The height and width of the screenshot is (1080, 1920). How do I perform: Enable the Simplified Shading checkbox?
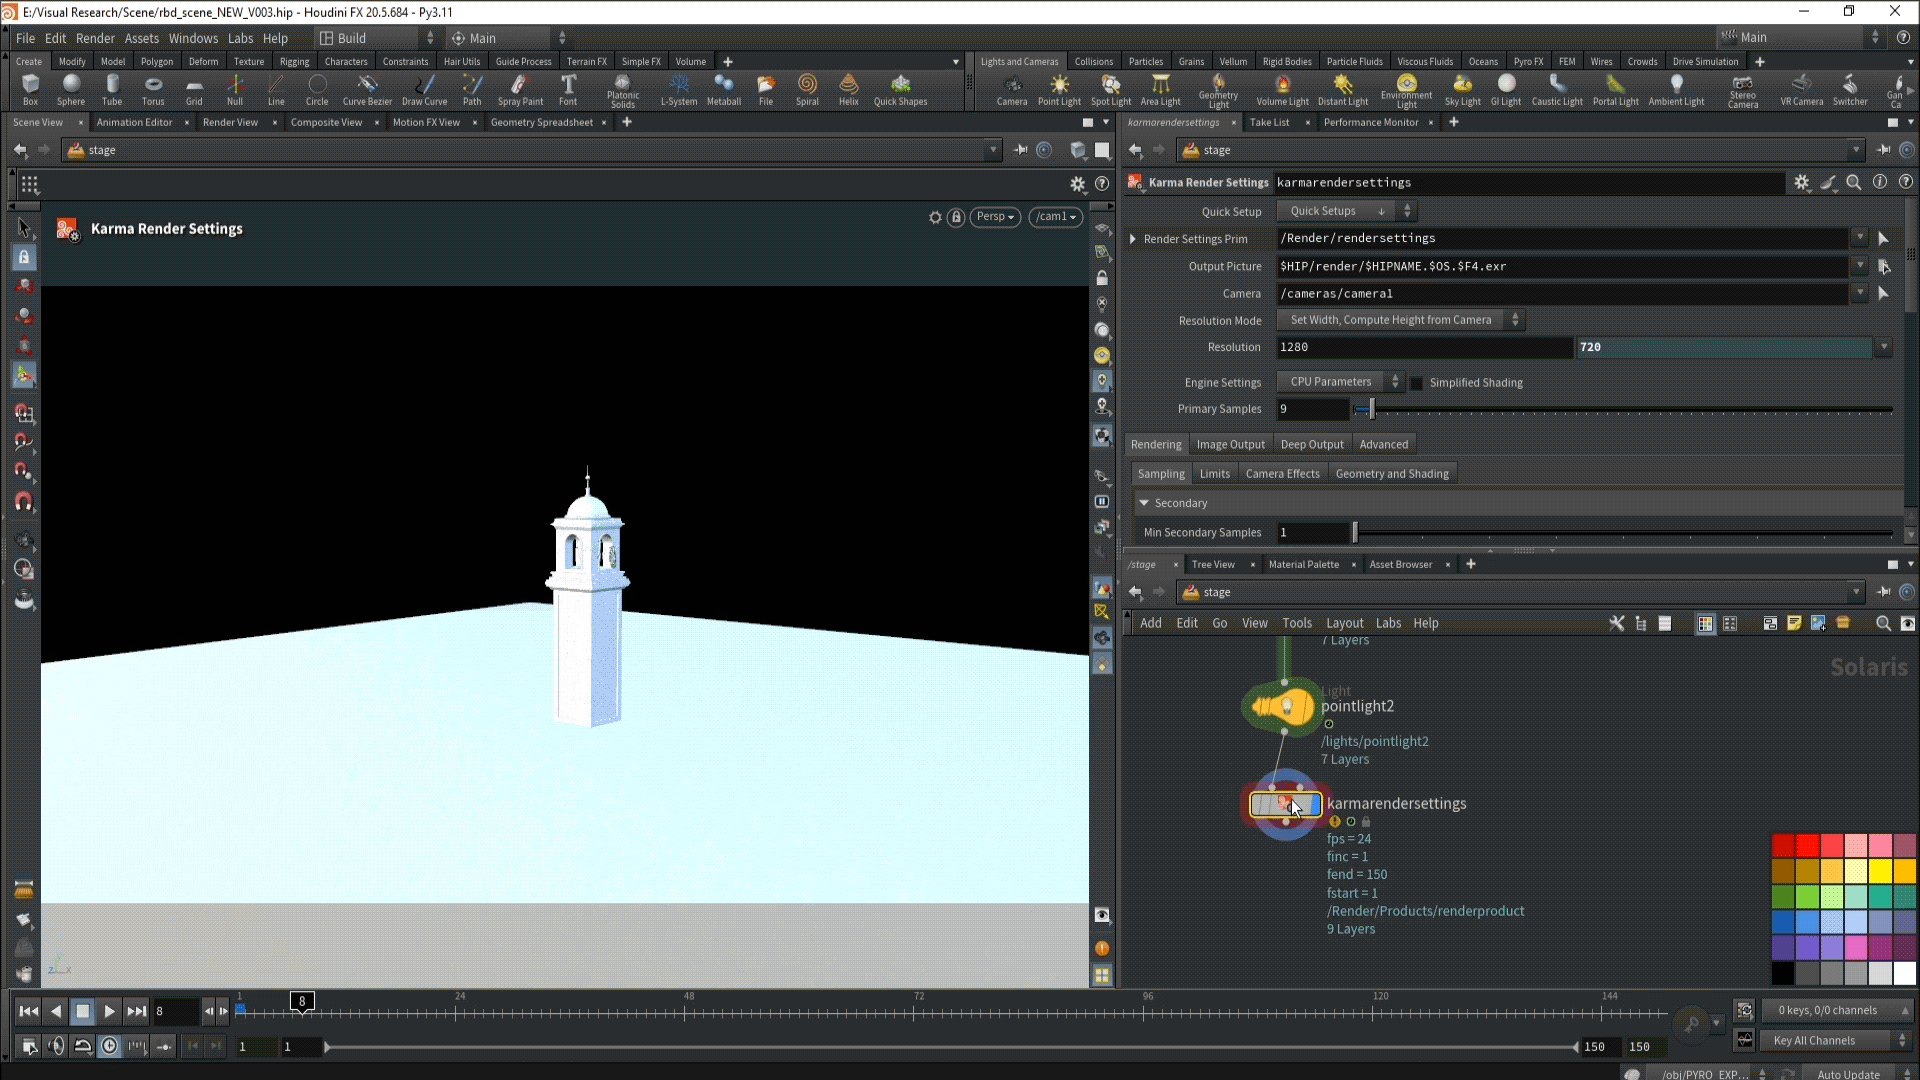[x=1416, y=383]
